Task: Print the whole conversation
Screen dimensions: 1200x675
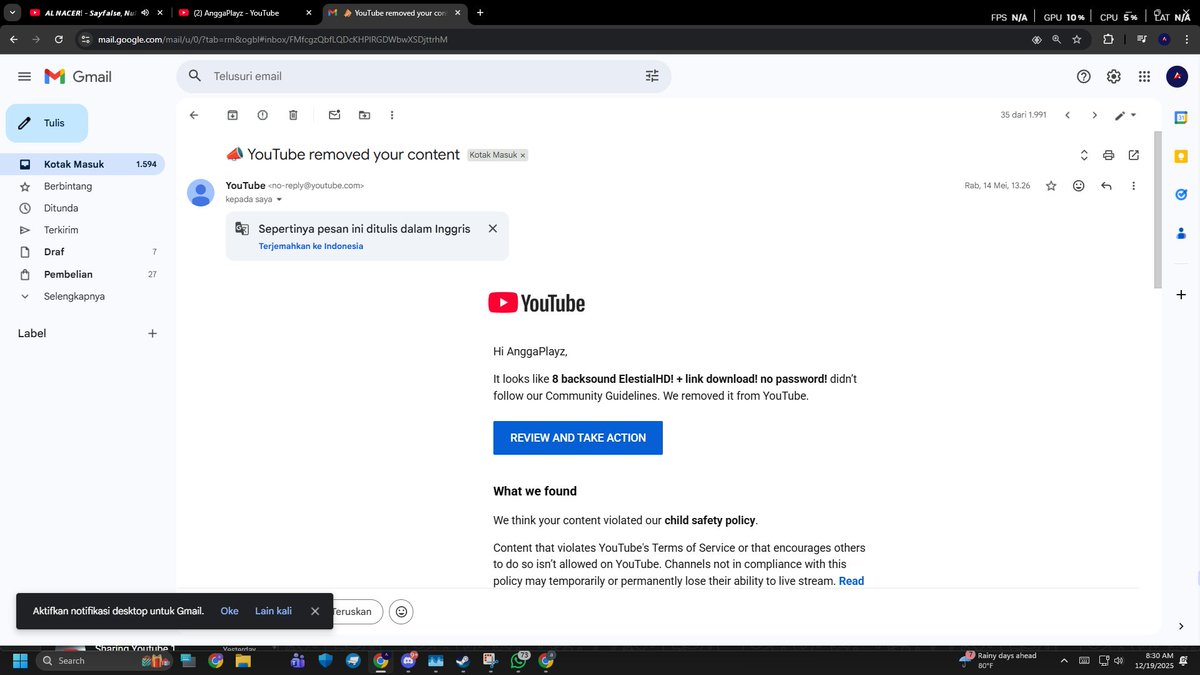Action: pos(1108,155)
